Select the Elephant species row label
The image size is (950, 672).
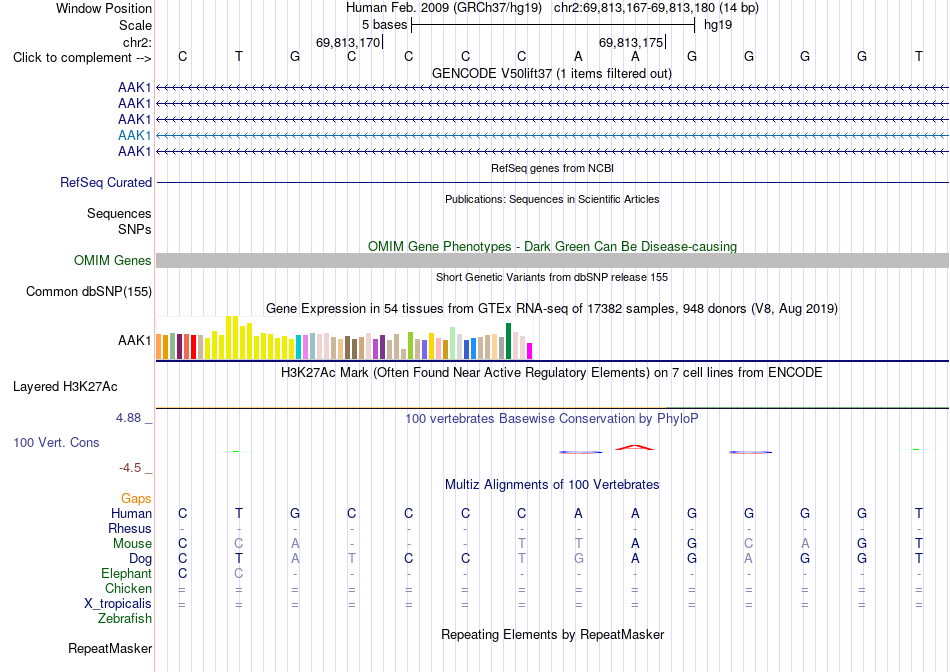(x=126, y=573)
